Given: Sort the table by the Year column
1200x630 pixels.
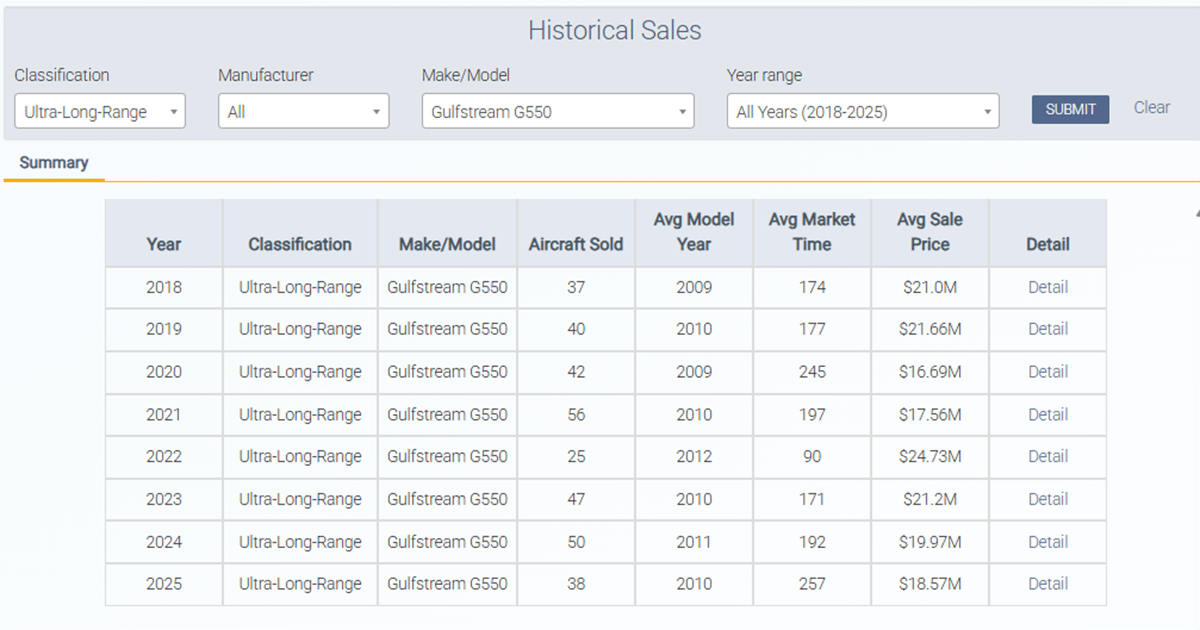Looking at the screenshot, I should (163, 243).
